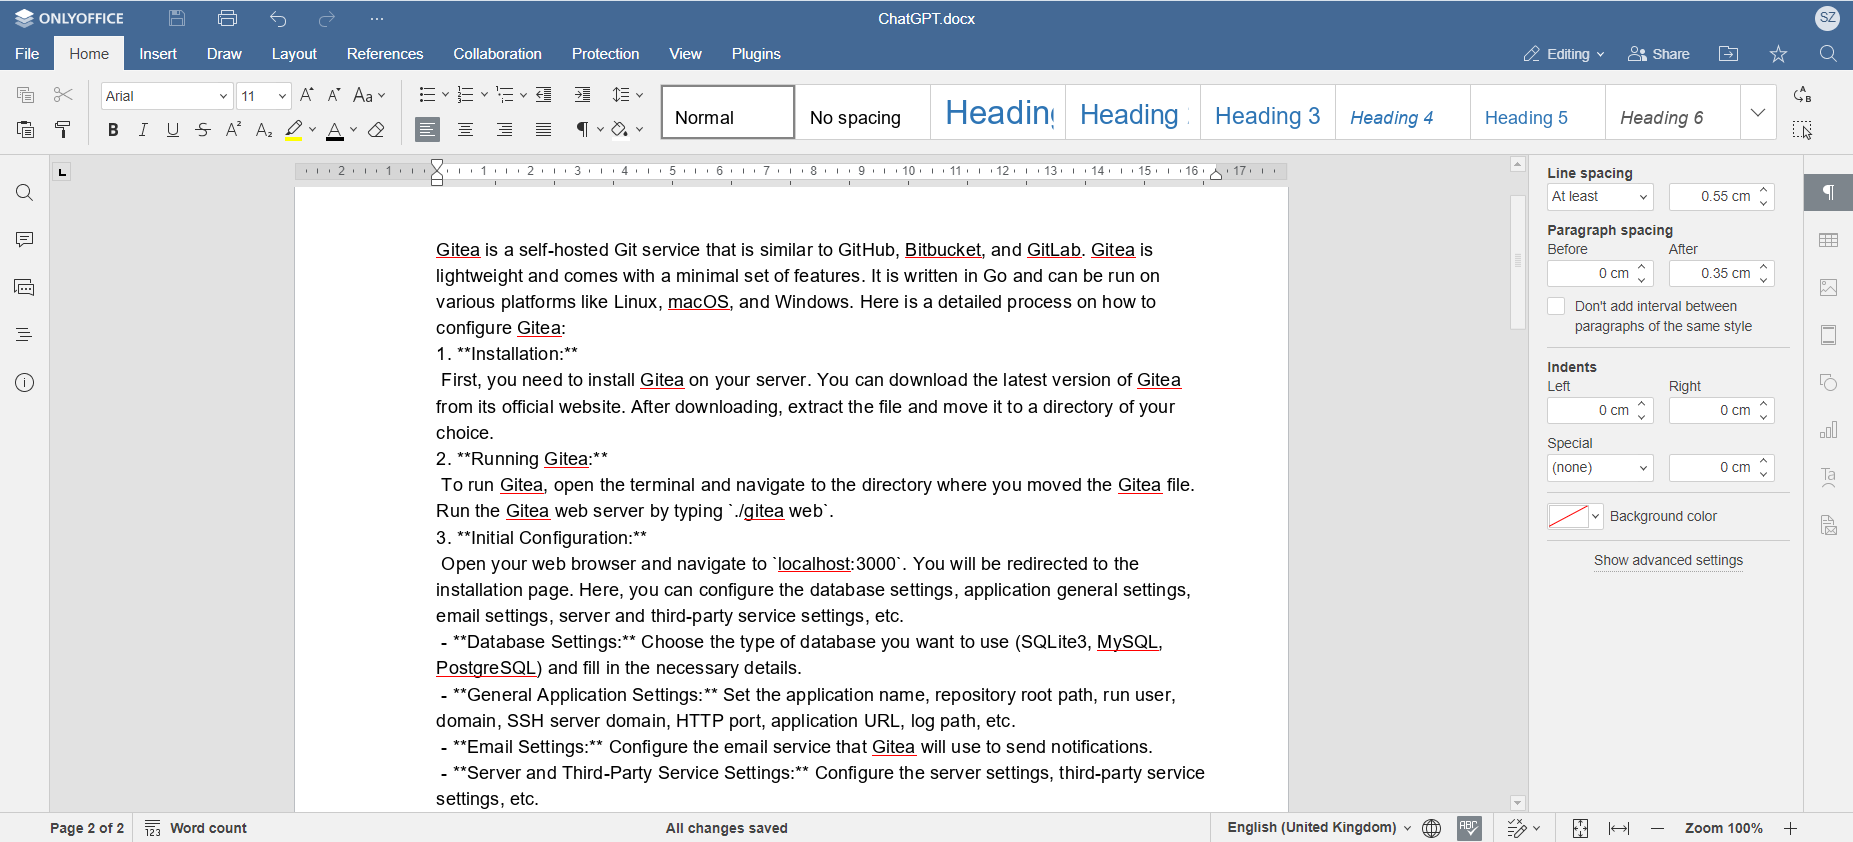Click the Paste icon

[x=25, y=129]
